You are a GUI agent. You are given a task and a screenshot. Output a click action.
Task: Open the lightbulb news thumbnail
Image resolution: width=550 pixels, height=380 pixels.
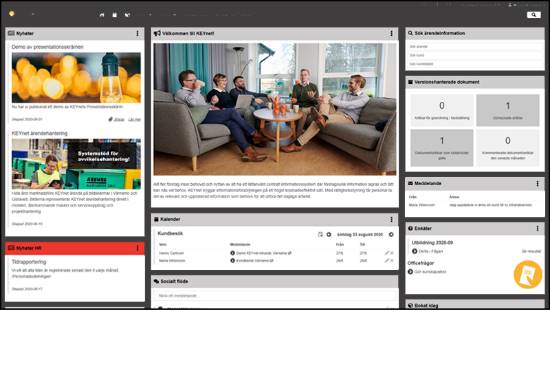[x=76, y=78]
